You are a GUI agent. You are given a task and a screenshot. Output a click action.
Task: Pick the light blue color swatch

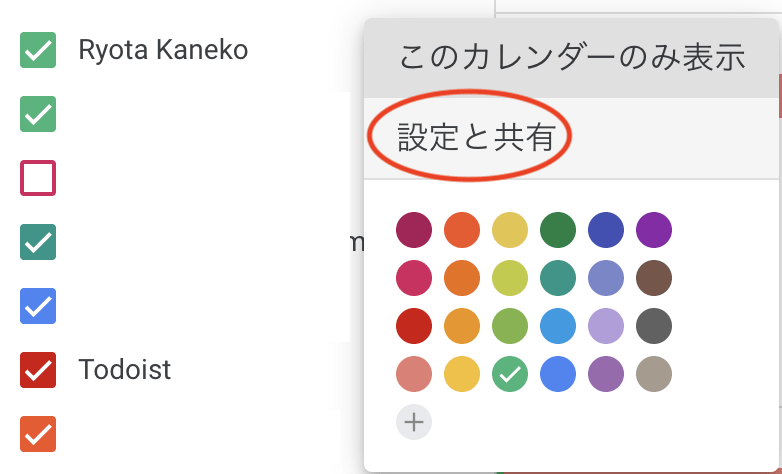pos(558,326)
